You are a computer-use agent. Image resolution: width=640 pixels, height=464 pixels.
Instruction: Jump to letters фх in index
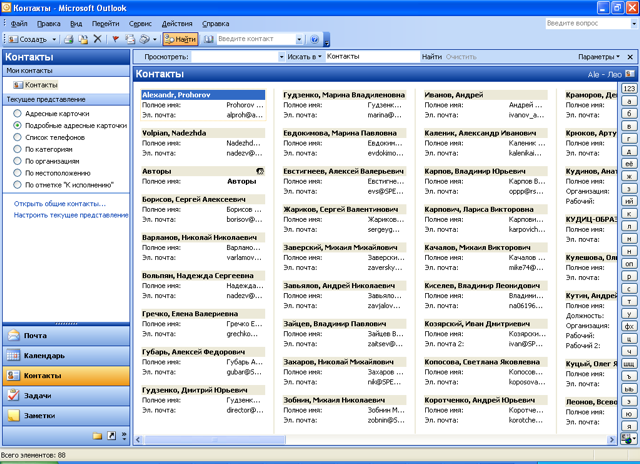click(629, 326)
